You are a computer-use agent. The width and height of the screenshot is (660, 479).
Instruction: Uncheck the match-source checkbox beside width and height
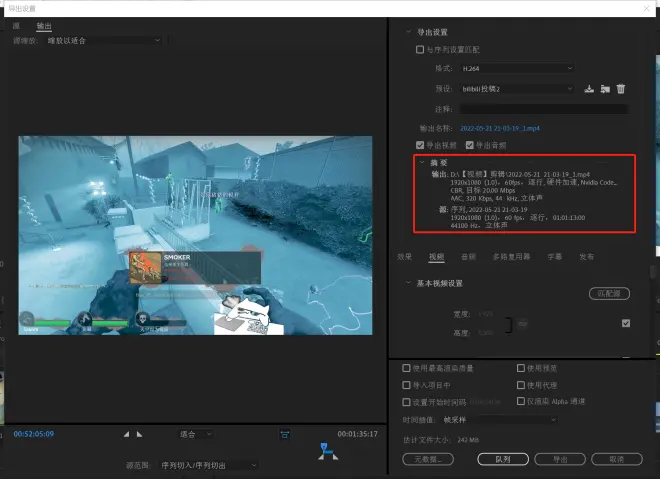pyautogui.click(x=626, y=323)
